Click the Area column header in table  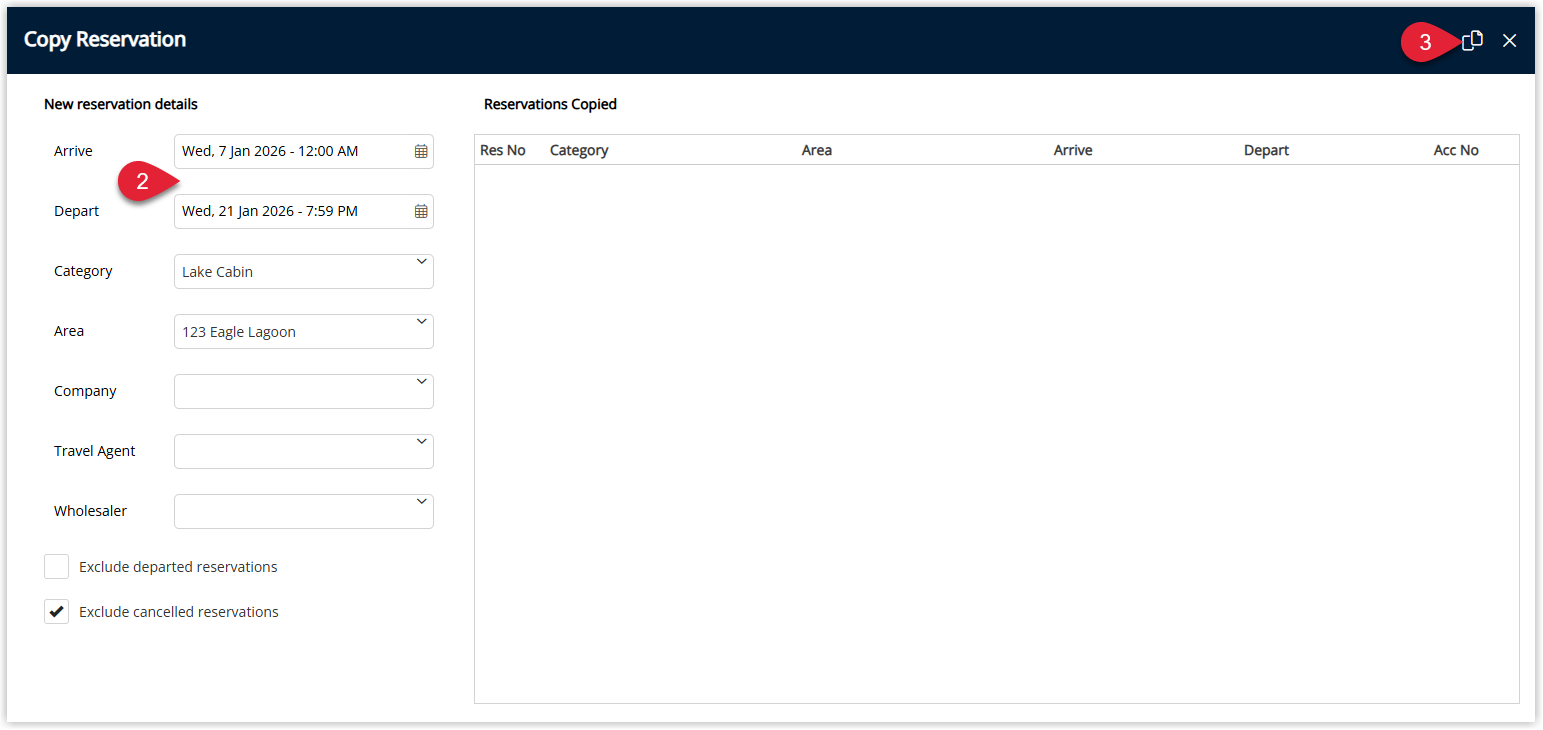pos(817,150)
